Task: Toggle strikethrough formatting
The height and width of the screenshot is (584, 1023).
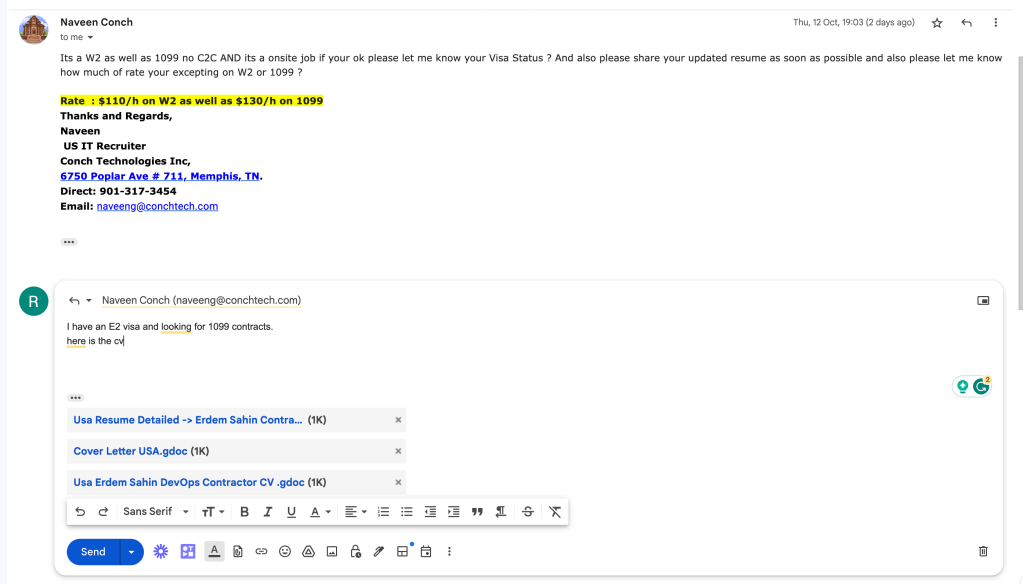Action: tap(528, 512)
